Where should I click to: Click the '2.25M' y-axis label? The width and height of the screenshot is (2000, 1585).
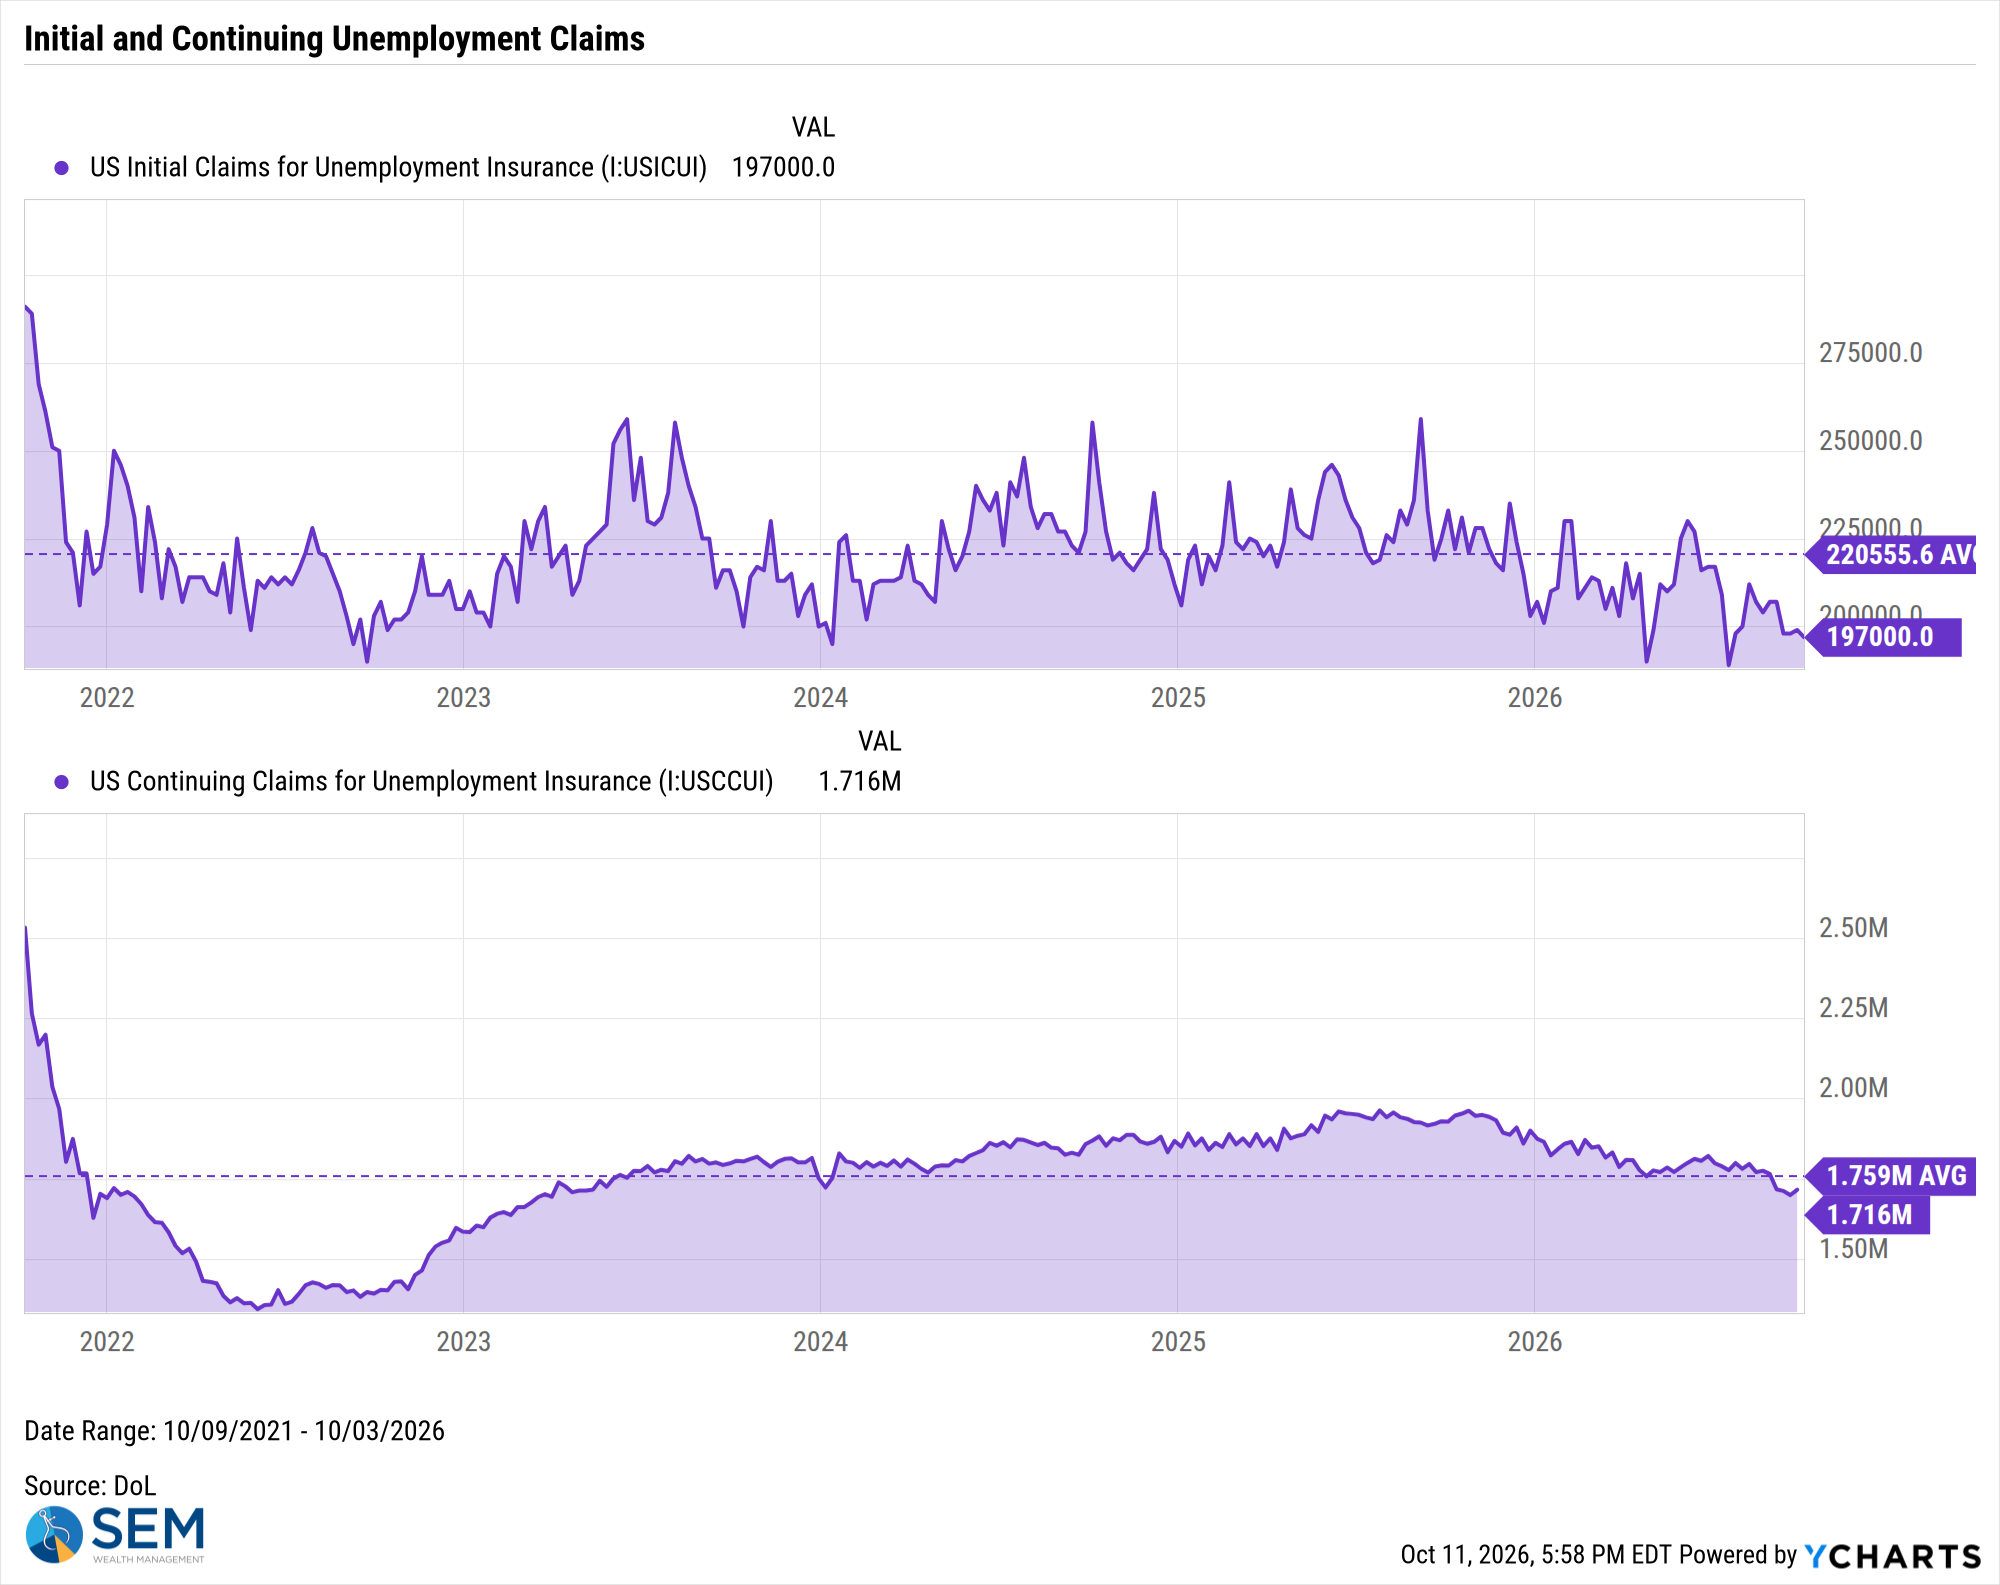[1853, 1008]
